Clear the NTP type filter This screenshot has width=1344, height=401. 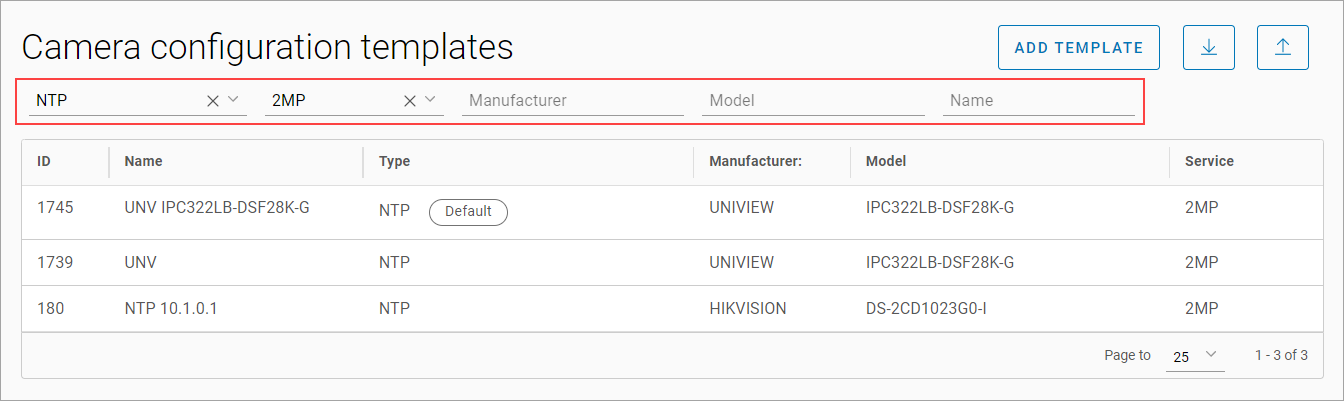[212, 100]
